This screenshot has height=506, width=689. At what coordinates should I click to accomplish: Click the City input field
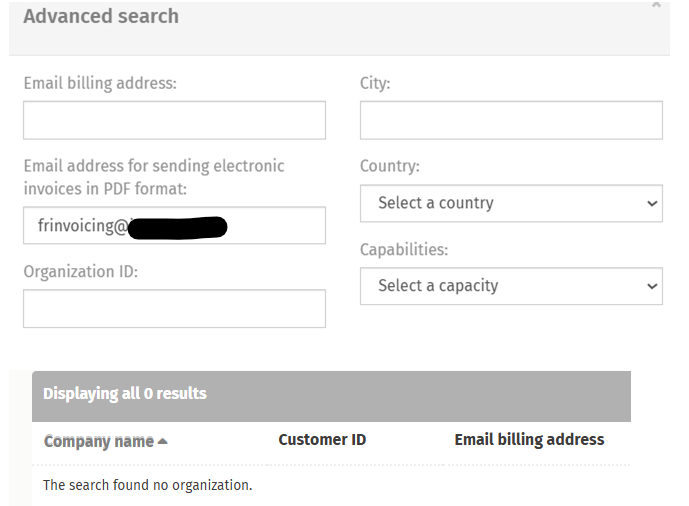[511, 120]
